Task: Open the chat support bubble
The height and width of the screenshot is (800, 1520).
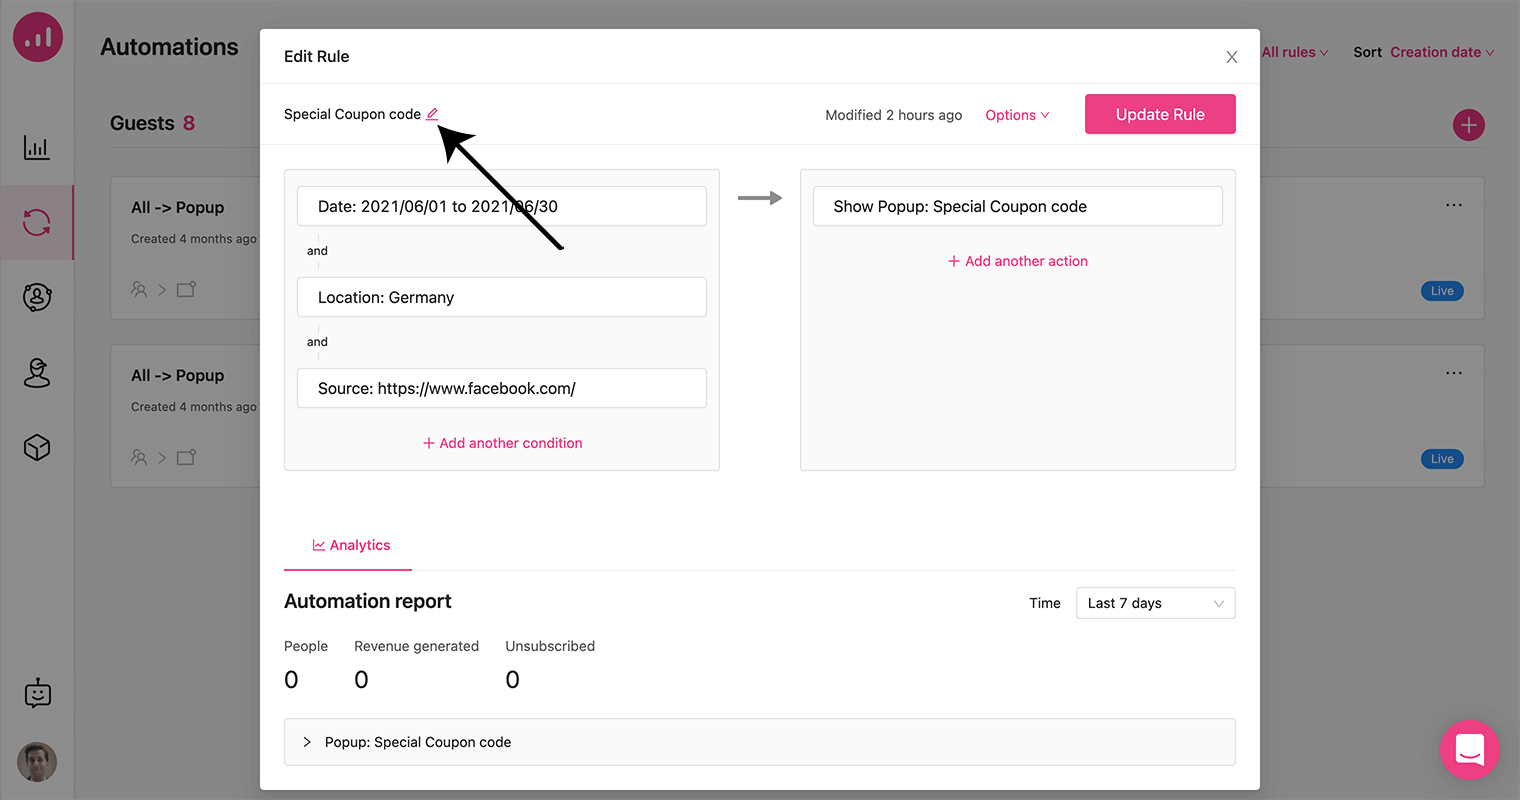Action: click(1470, 750)
